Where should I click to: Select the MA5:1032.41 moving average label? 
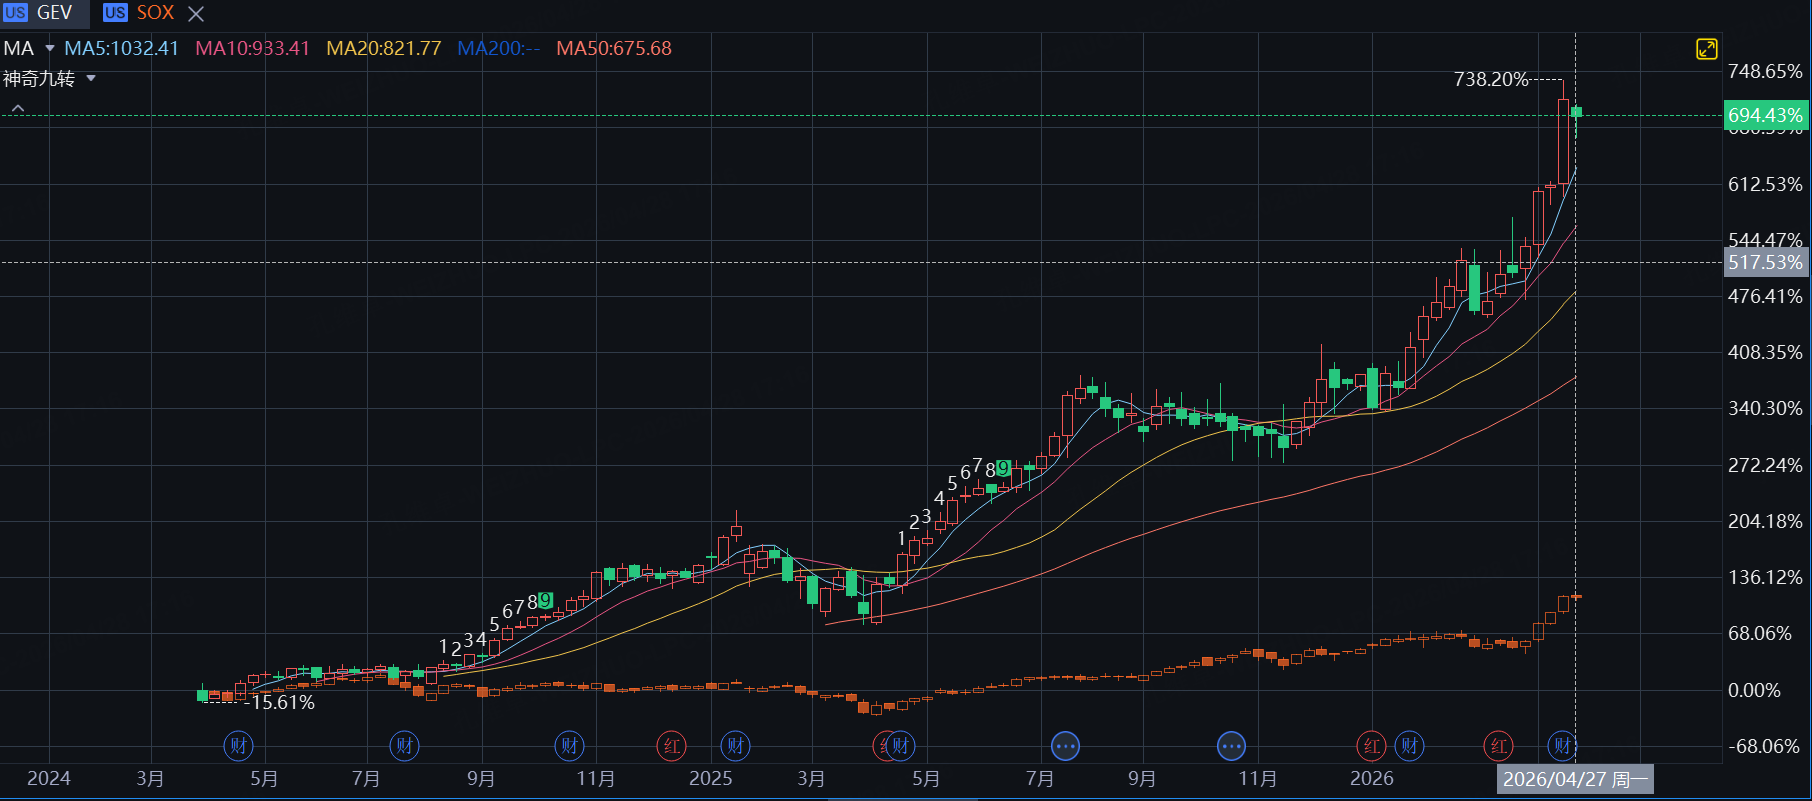[x=122, y=48]
